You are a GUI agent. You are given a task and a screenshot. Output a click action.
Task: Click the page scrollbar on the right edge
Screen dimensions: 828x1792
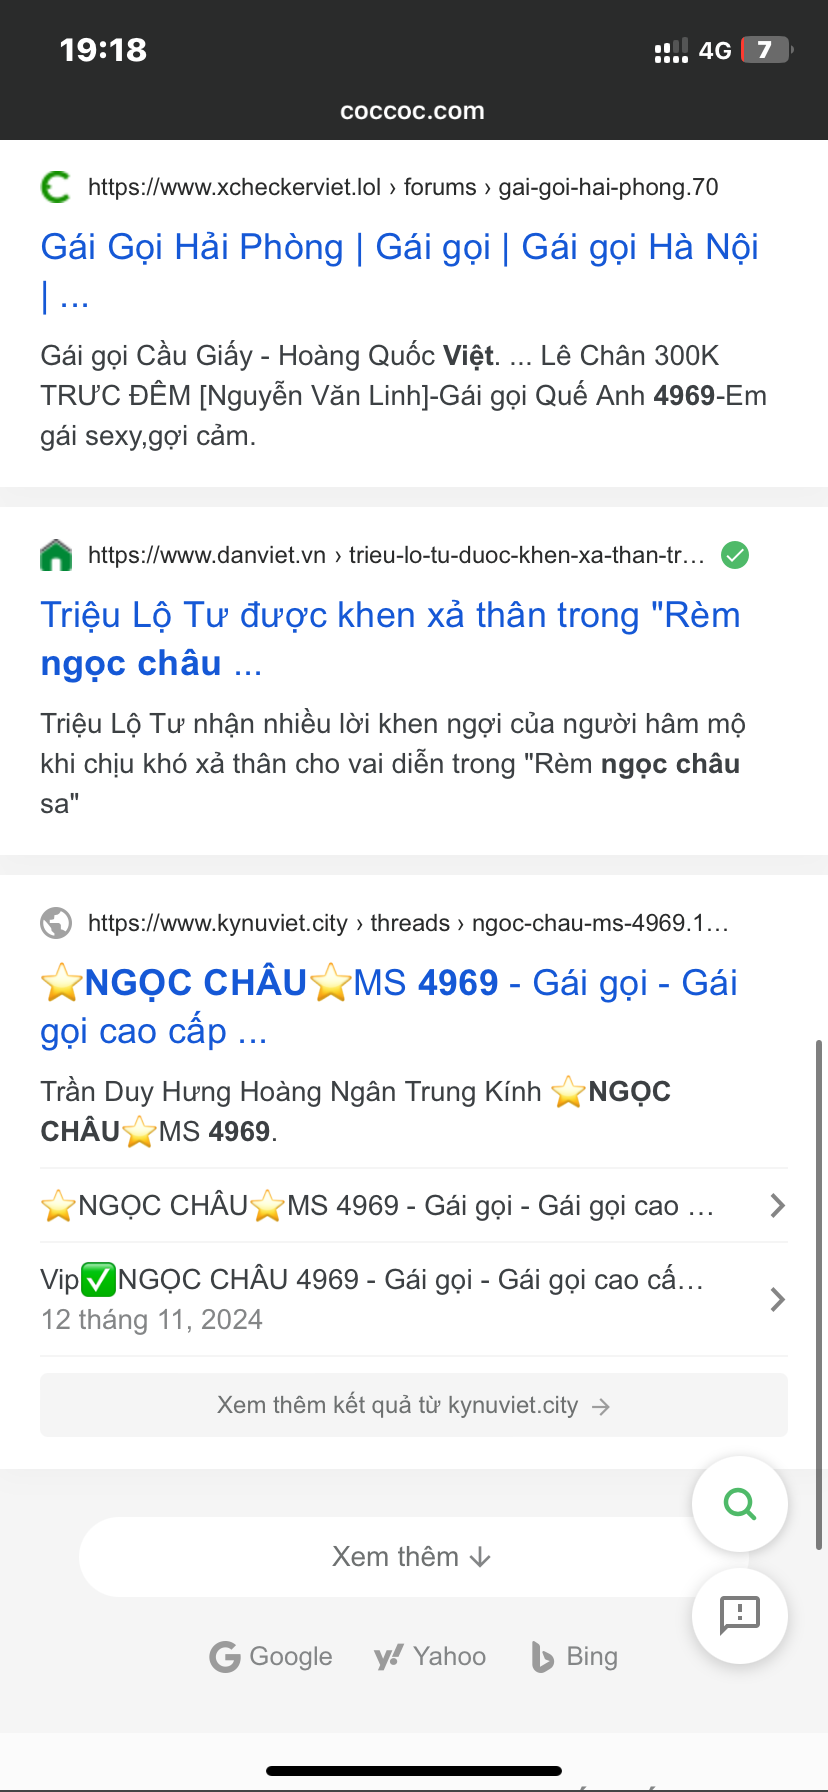[819, 1295]
